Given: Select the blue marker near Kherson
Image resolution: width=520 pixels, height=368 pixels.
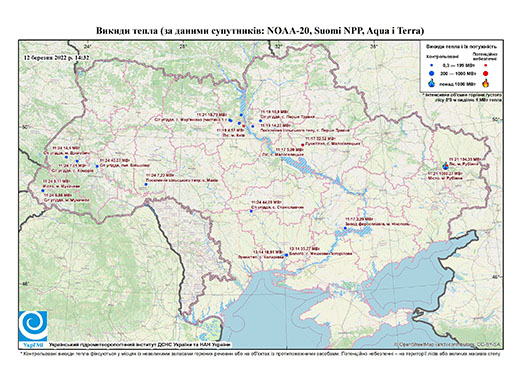Looking at the screenshot, I should 286,255.
